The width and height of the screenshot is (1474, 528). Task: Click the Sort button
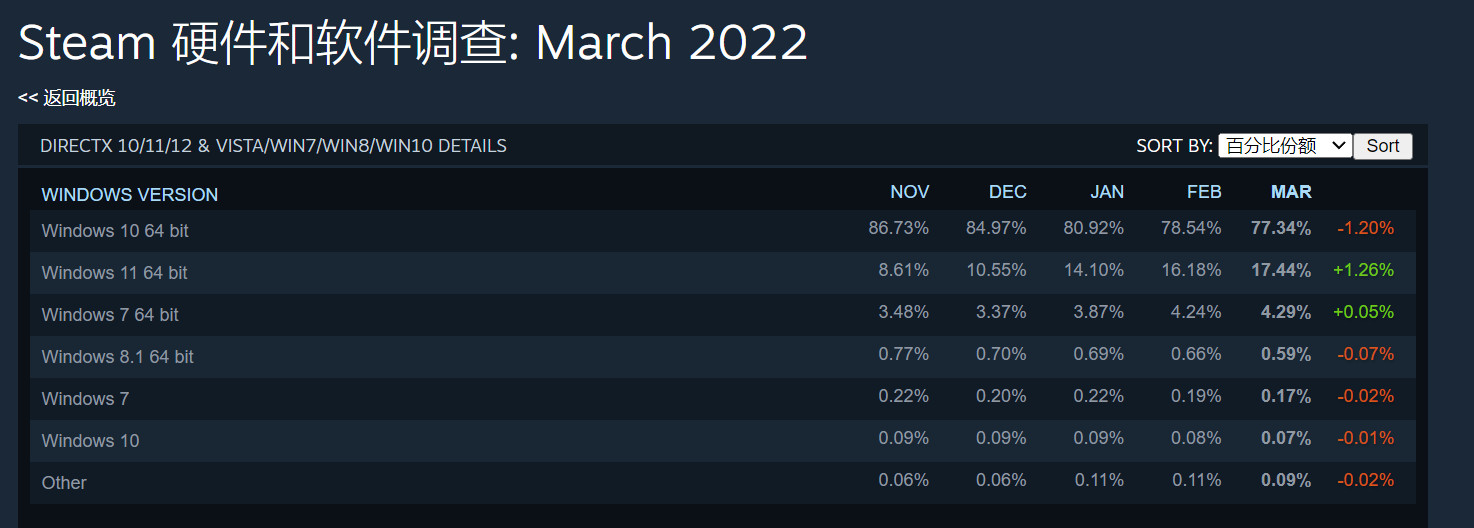1383,146
